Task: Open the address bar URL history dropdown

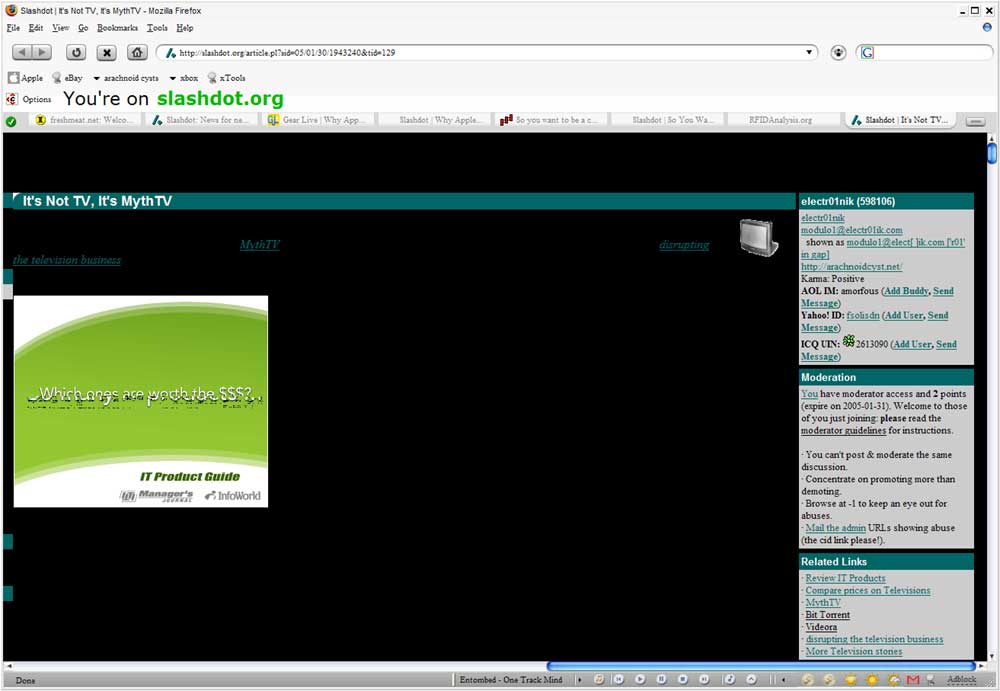Action: click(810, 52)
